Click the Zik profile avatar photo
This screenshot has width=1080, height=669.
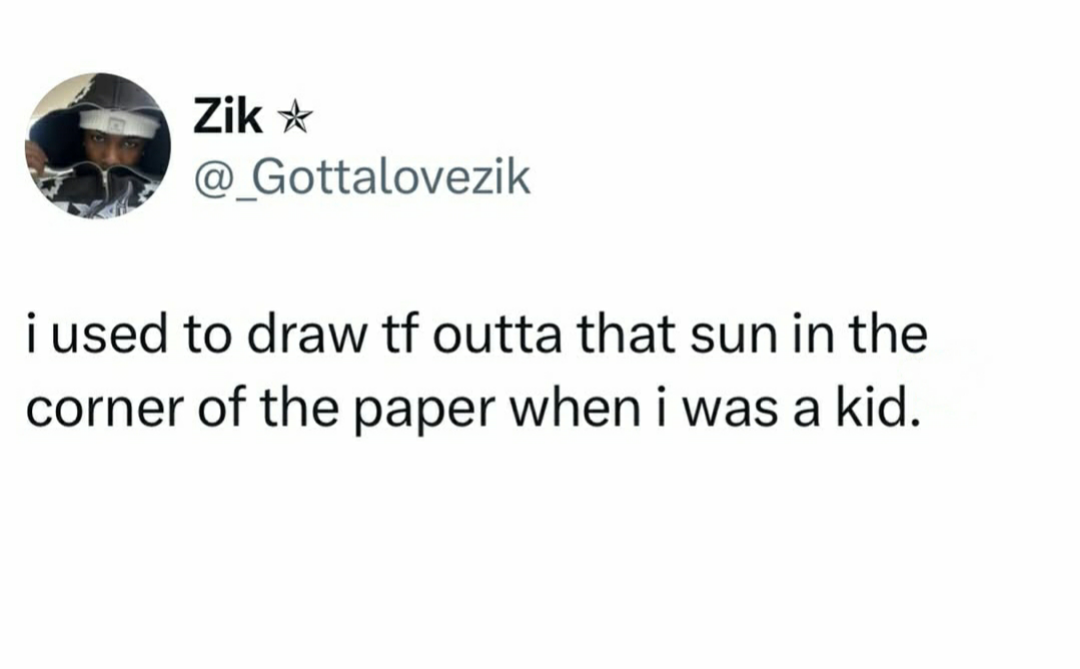97,146
